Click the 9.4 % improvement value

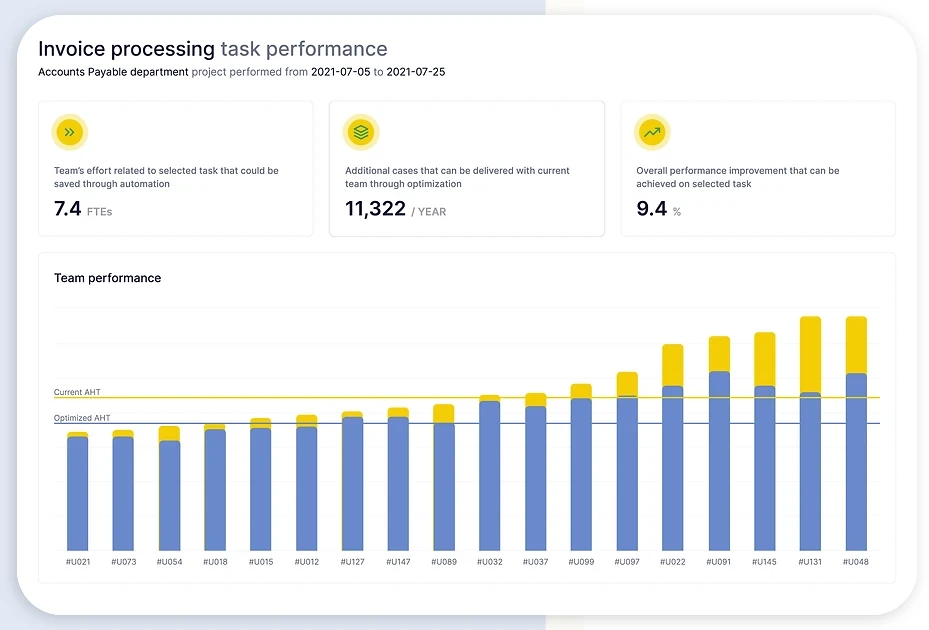pos(658,209)
